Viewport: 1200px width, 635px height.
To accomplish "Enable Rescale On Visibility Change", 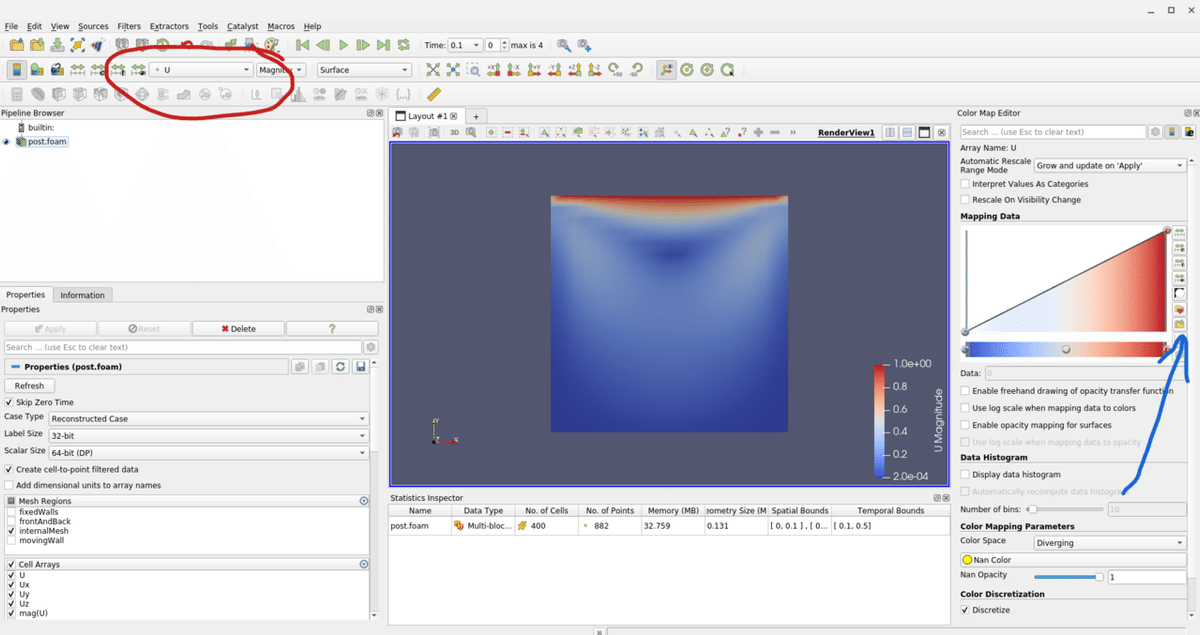I will coord(965,200).
